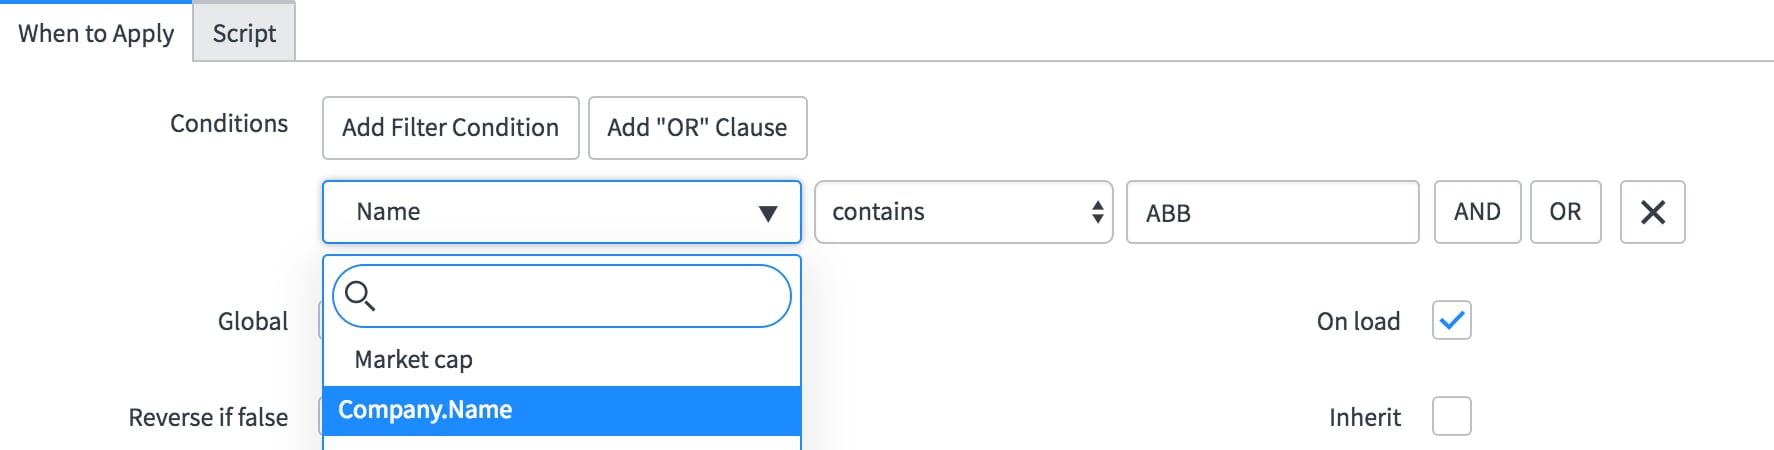Toggle the On load checkbox
The width and height of the screenshot is (1774, 450).
click(1451, 320)
